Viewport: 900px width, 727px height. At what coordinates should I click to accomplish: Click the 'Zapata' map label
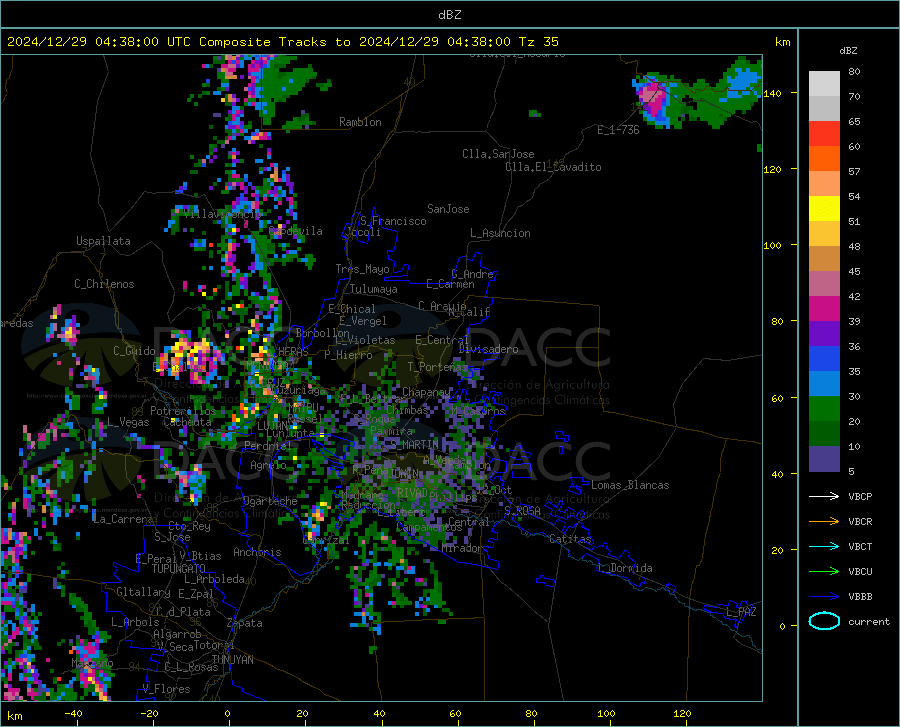point(245,623)
